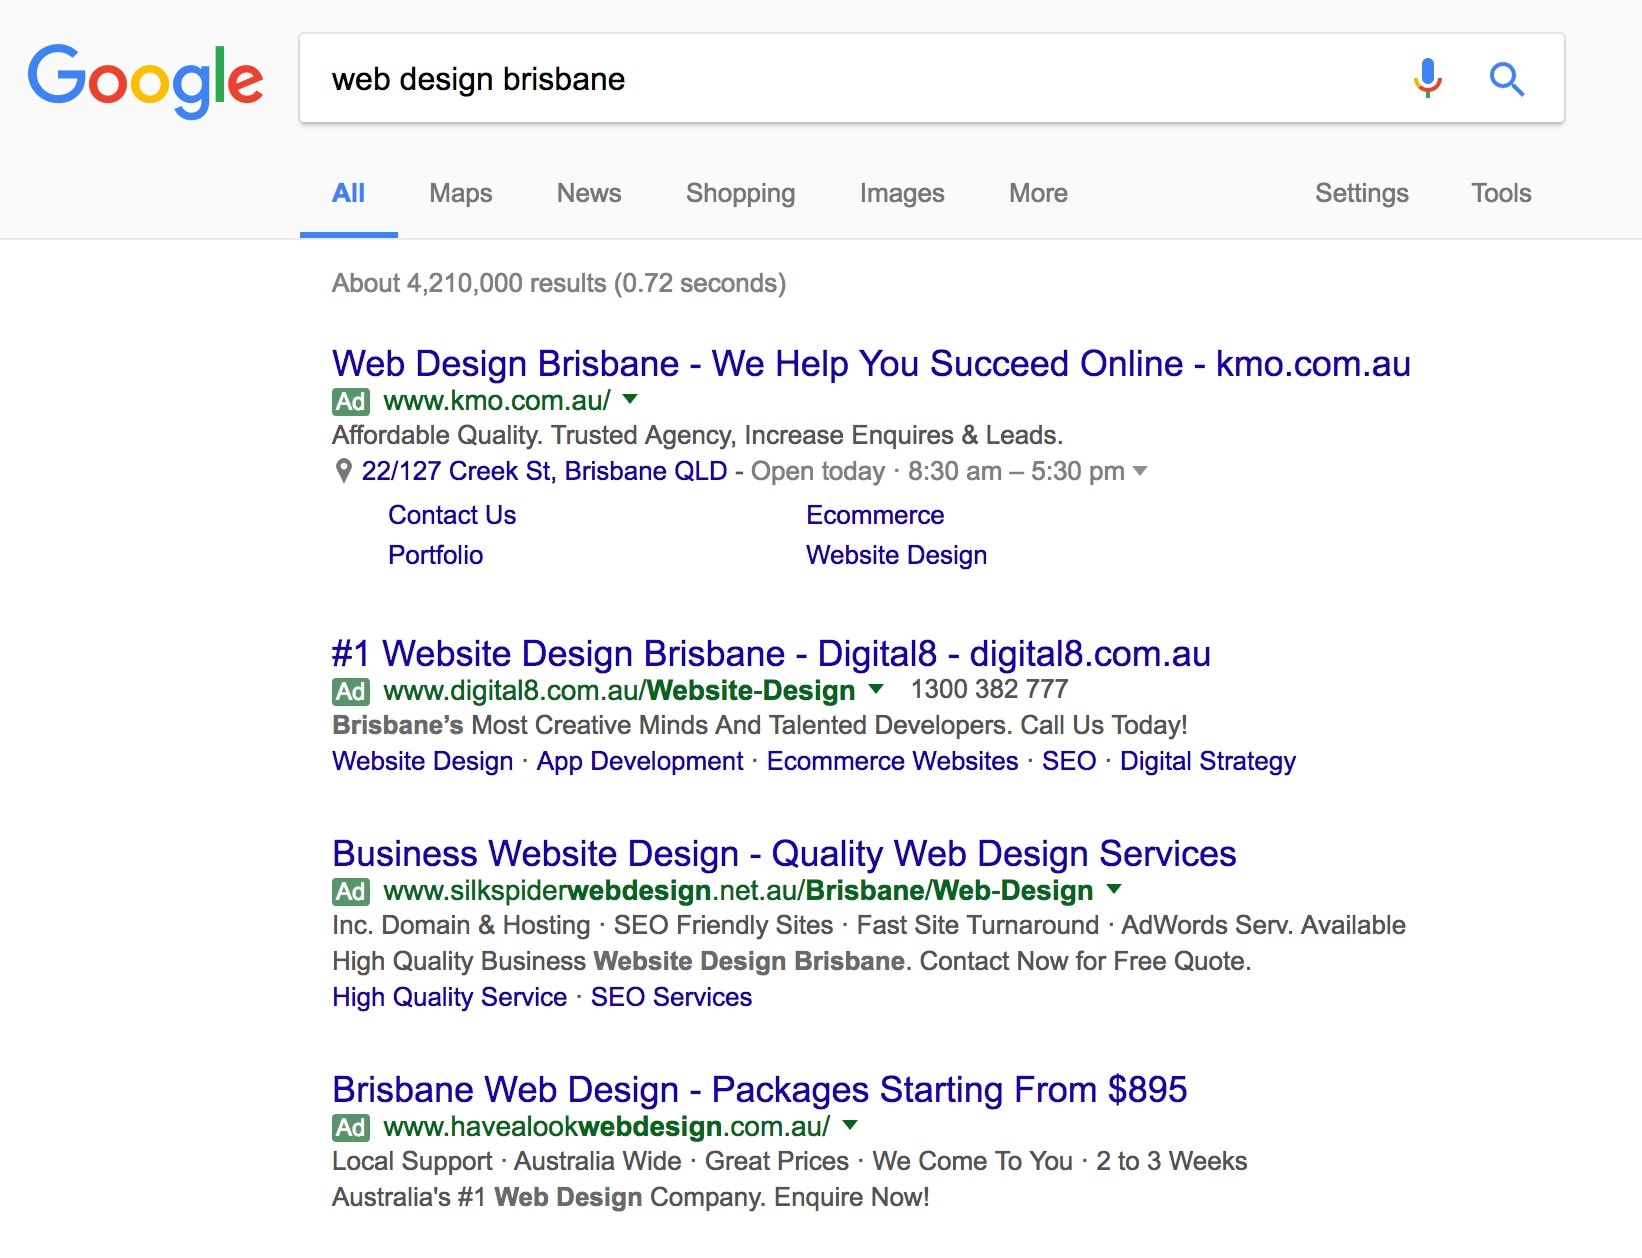The width and height of the screenshot is (1642, 1258).
Task: Switch to the Maps tab
Action: [x=460, y=193]
